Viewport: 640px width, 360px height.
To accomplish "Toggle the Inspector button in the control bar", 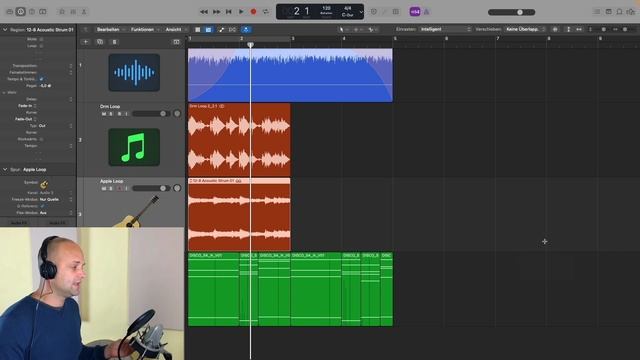I will [x=20, y=12].
